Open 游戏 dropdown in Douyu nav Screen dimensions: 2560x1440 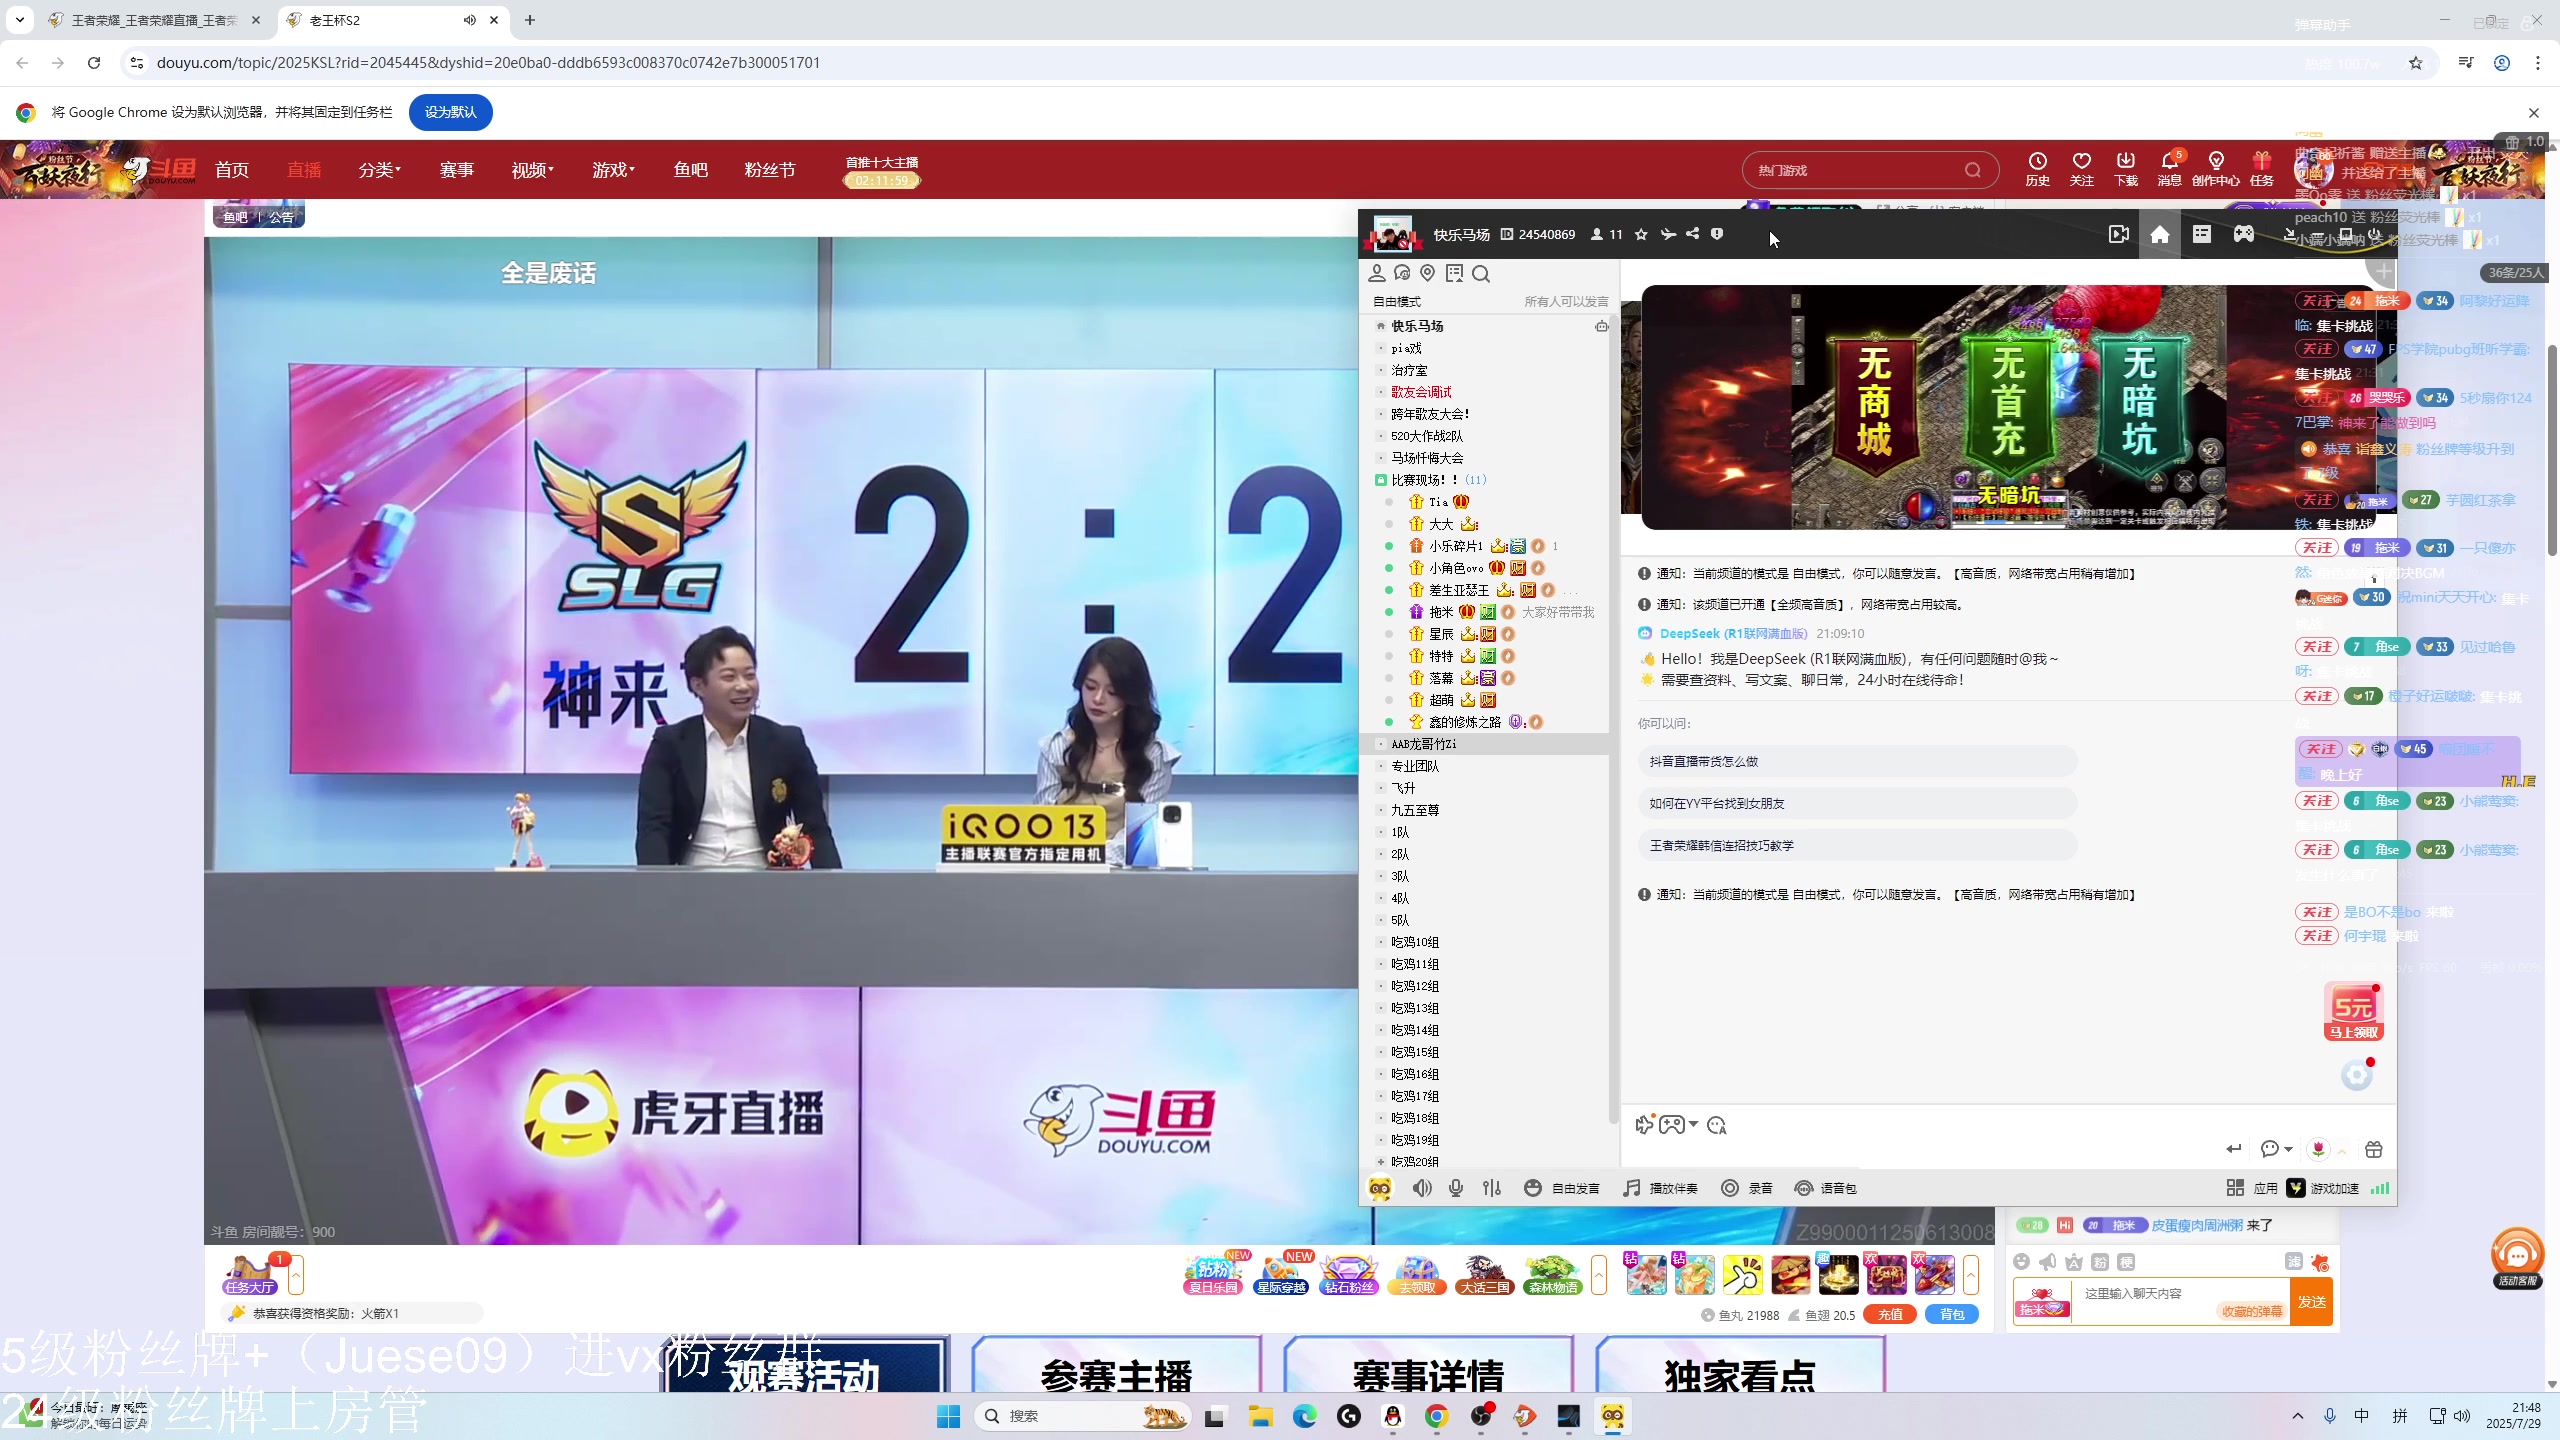pyautogui.click(x=613, y=170)
